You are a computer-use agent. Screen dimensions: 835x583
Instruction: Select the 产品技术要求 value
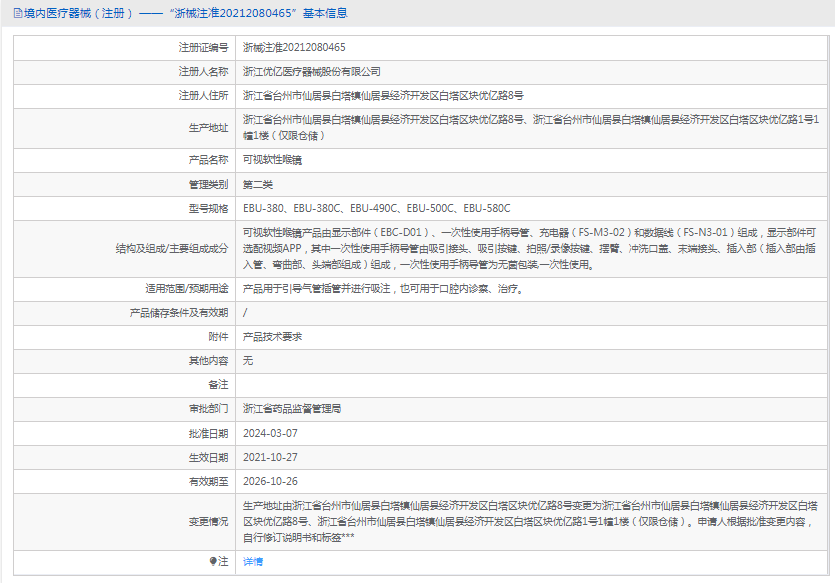[x=273, y=336]
